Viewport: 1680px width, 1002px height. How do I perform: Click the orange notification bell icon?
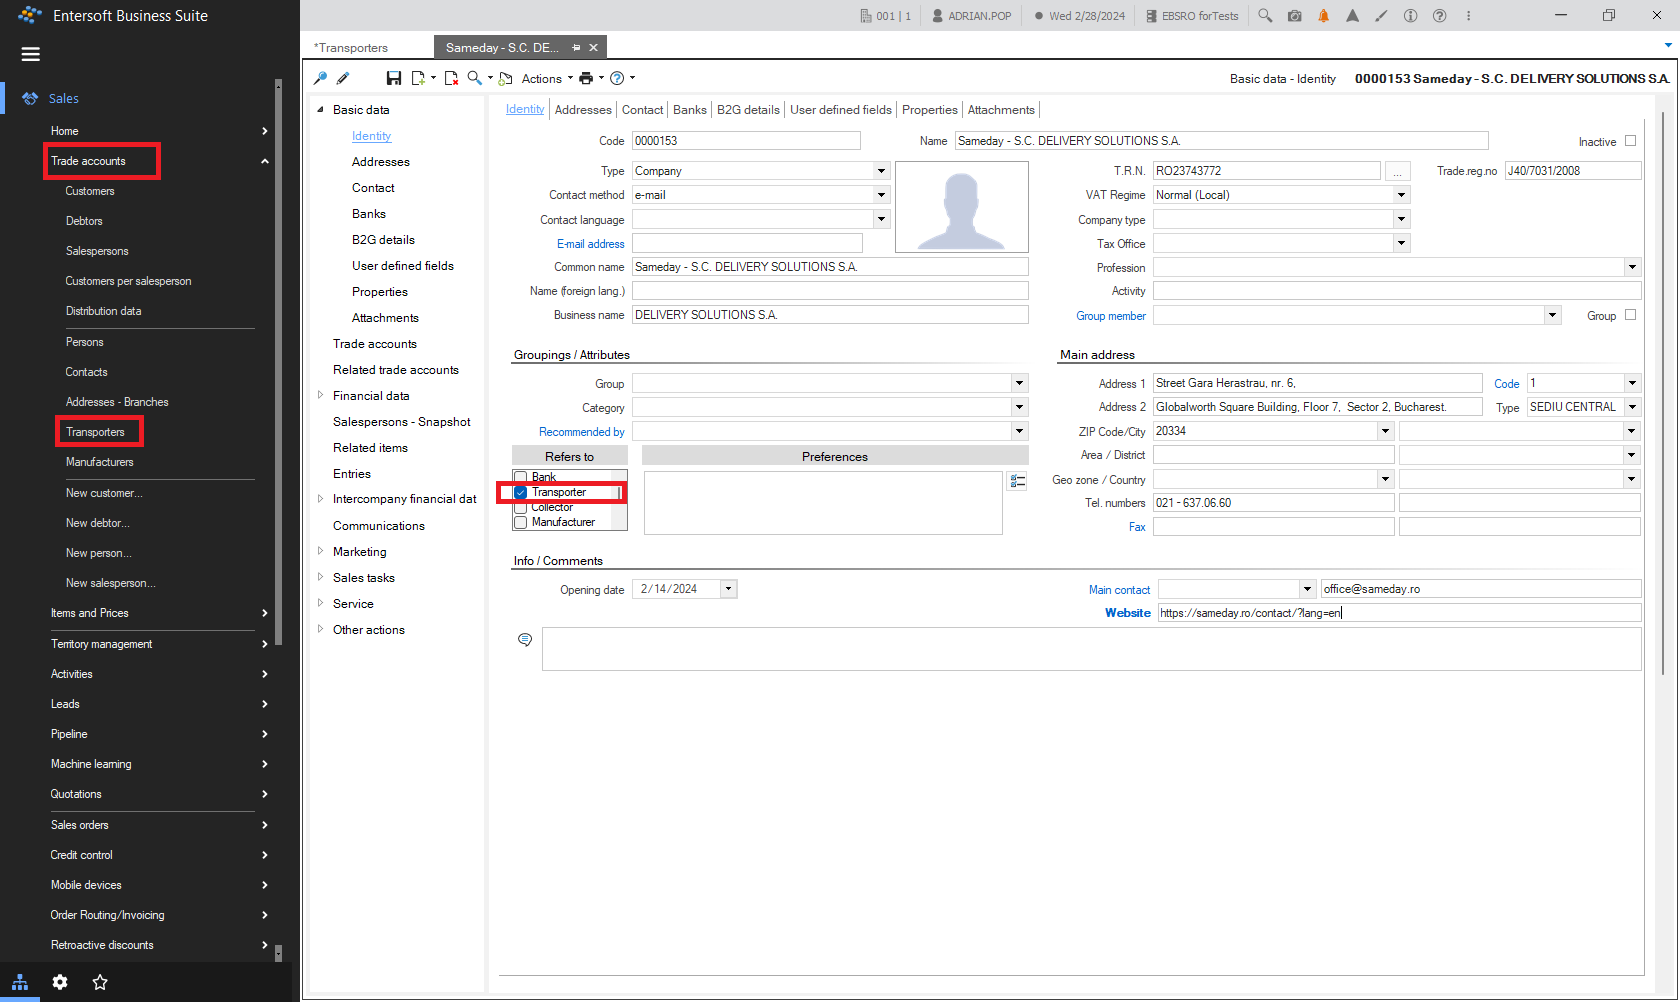click(x=1323, y=16)
